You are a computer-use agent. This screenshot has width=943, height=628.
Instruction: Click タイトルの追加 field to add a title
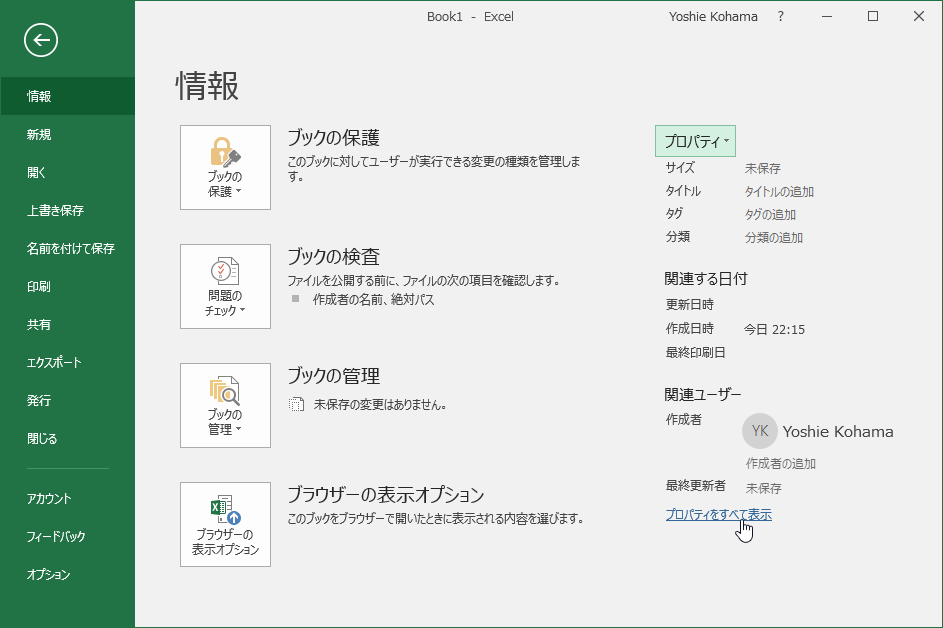pyautogui.click(x=779, y=192)
